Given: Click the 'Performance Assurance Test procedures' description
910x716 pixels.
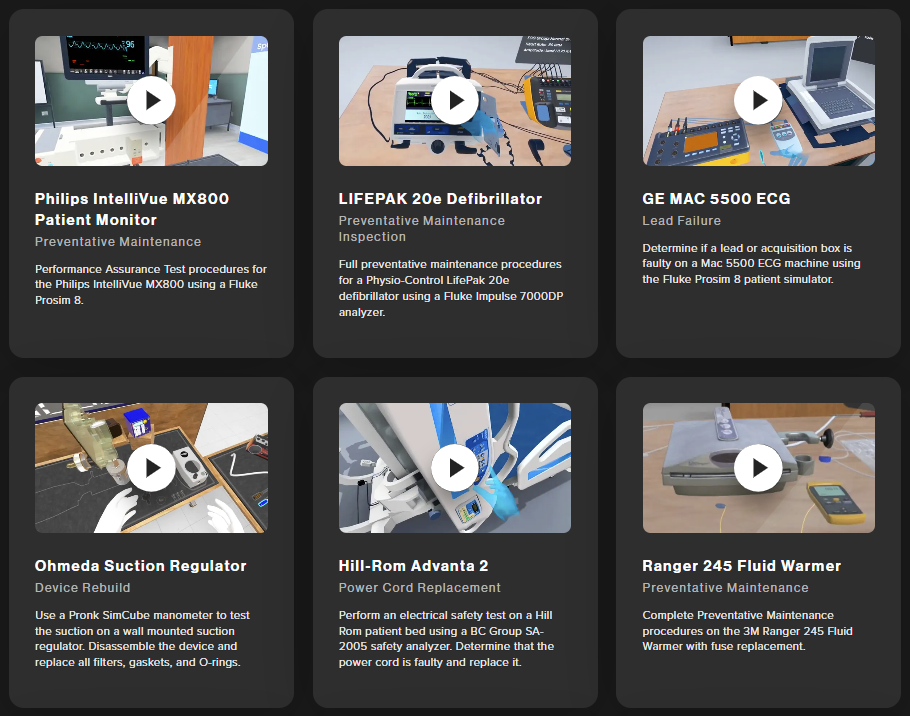Looking at the screenshot, I should [x=151, y=284].
